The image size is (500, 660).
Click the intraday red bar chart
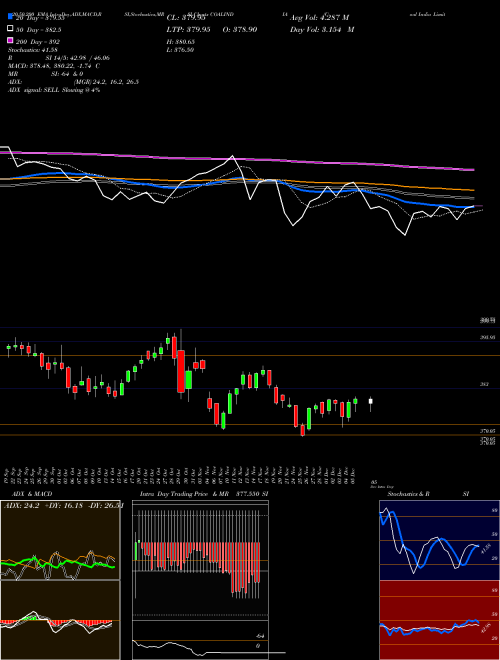tap(201, 560)
